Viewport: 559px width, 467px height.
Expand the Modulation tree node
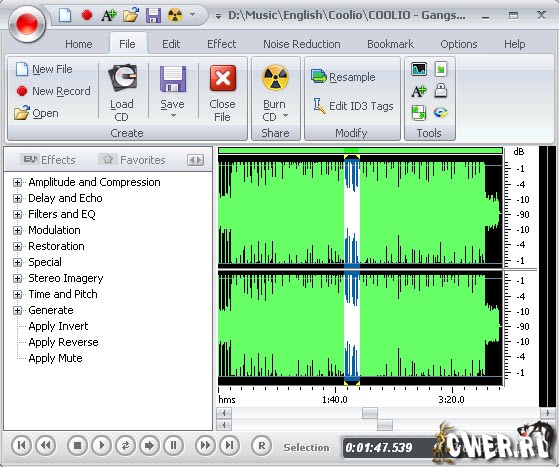pos(17,231)
